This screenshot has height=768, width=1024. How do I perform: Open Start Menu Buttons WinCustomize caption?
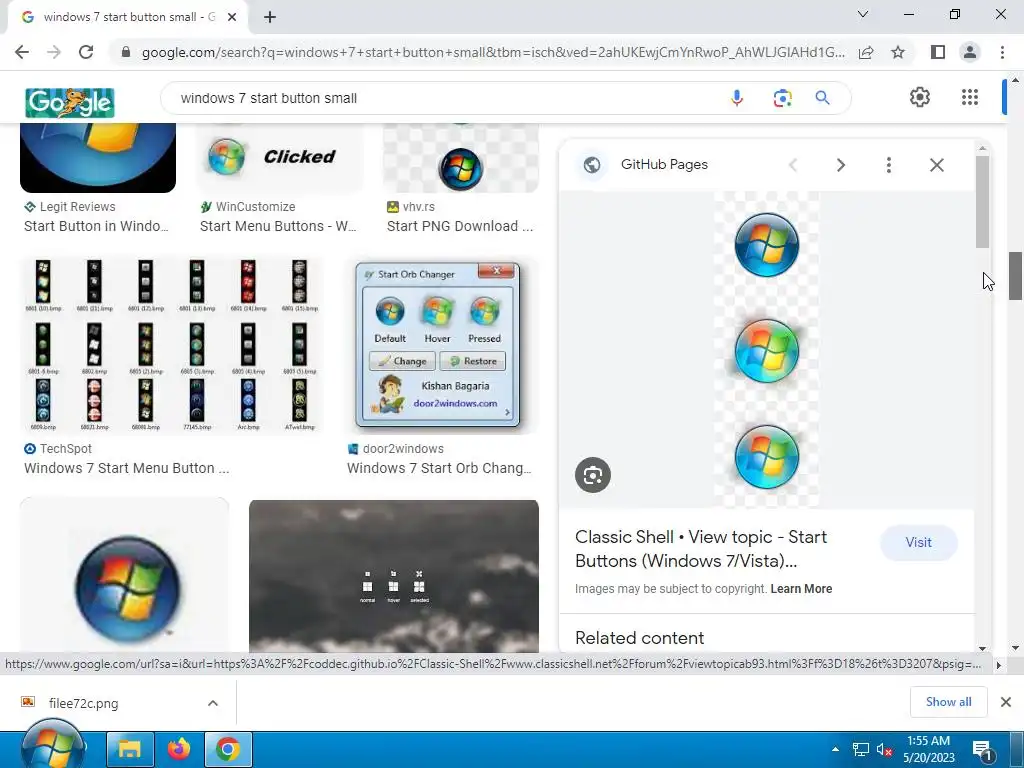coord(278,226)
